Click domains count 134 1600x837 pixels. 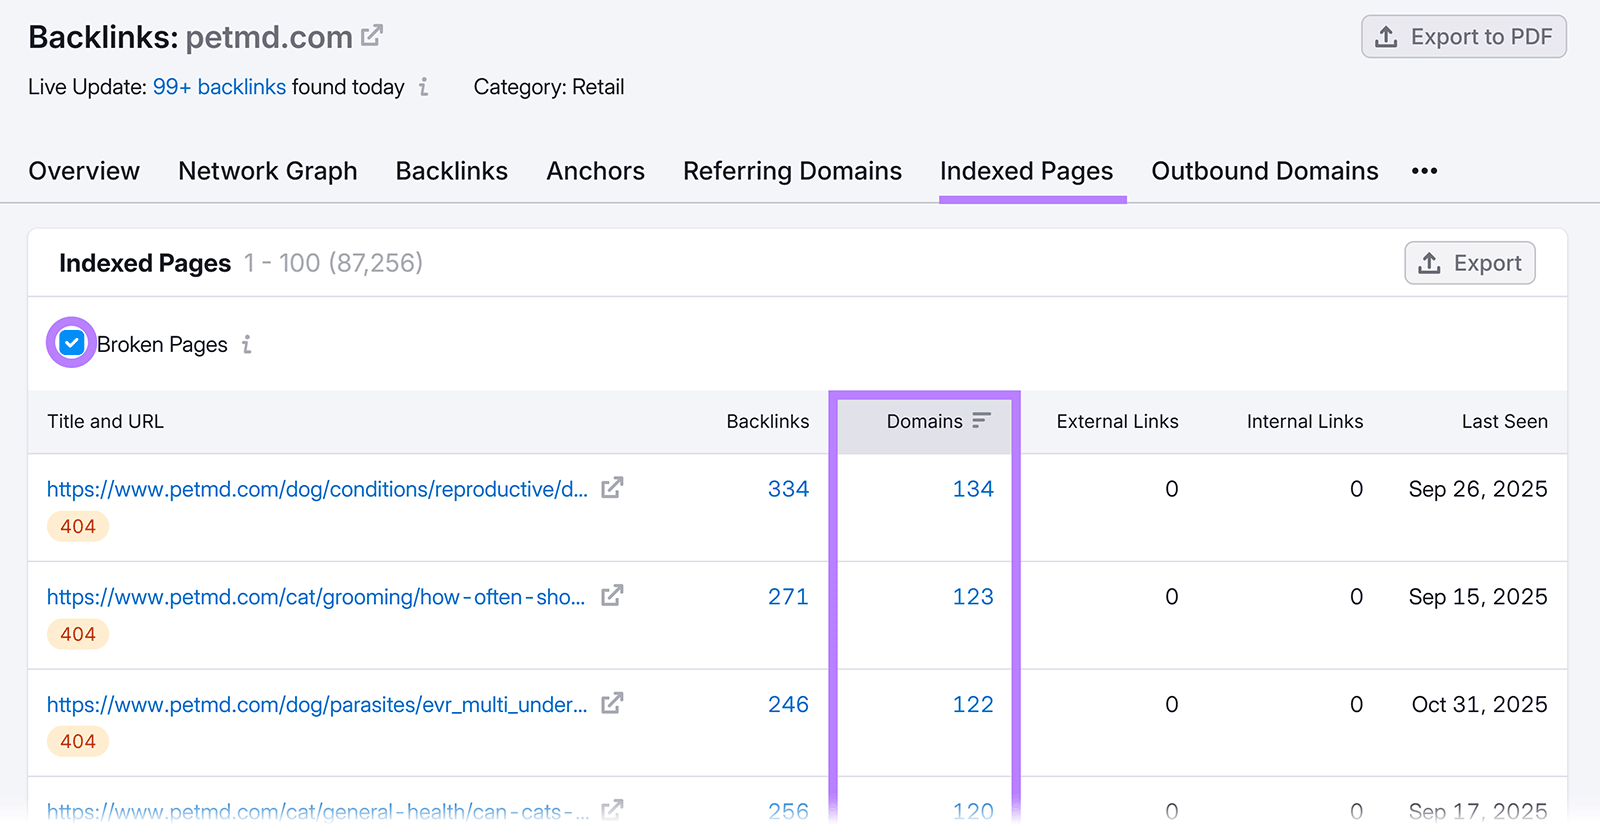pos(973,489)
